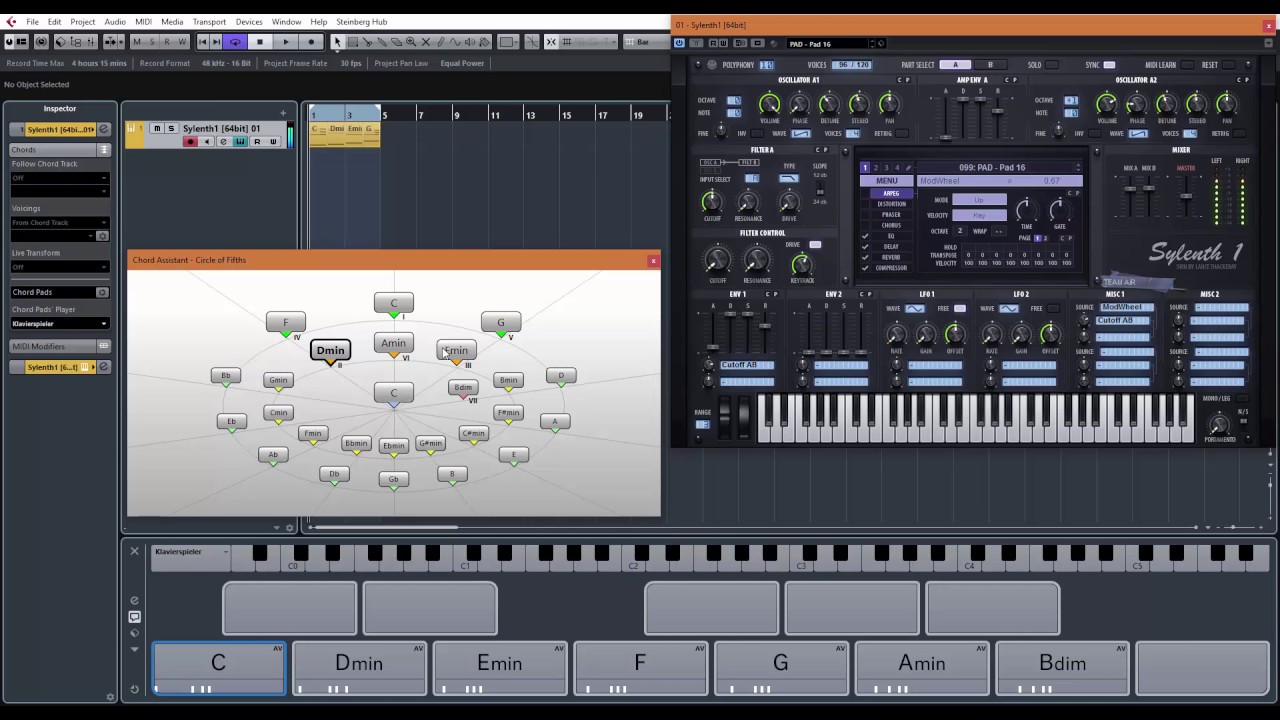1280x720 pixels.
Task: Solo the Sylenth1 track with the s button
Action: [x=171, y=128]
